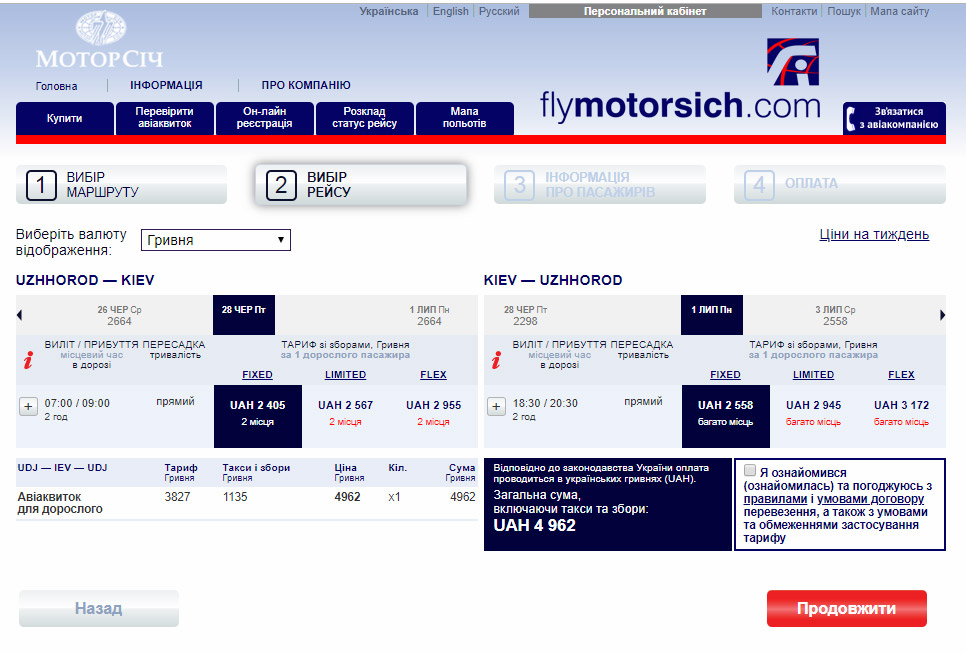The height and width of the screenshot is (653, 966).
Task: Go to step 1 Вибір маршруту
Action: click(x=121, y=184)
